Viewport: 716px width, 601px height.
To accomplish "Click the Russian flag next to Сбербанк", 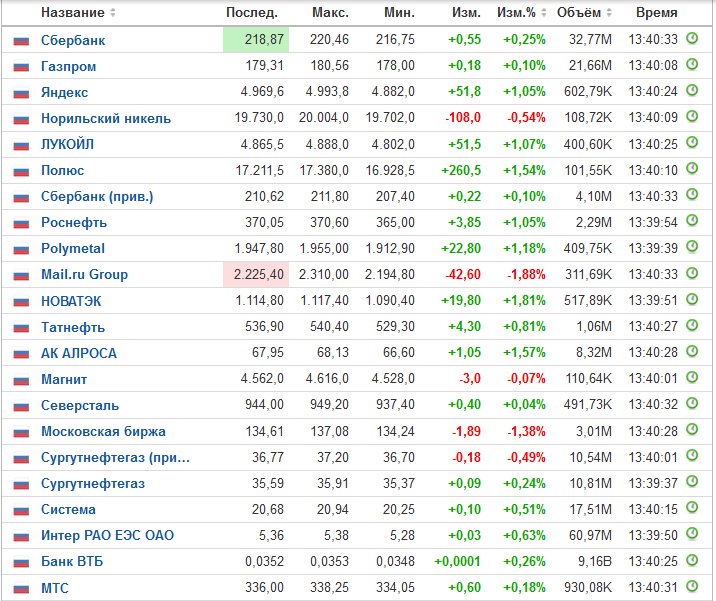I will 21,41.
